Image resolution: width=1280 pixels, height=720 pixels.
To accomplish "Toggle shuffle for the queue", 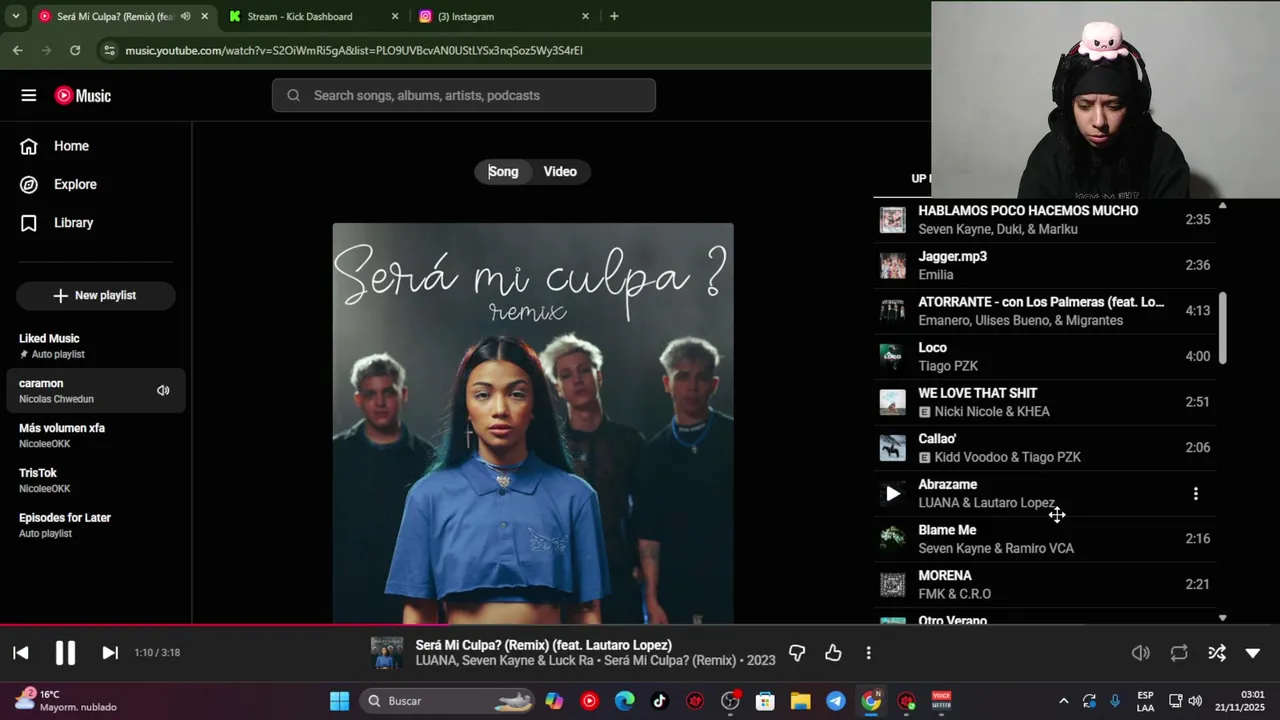I will 1216,653.
